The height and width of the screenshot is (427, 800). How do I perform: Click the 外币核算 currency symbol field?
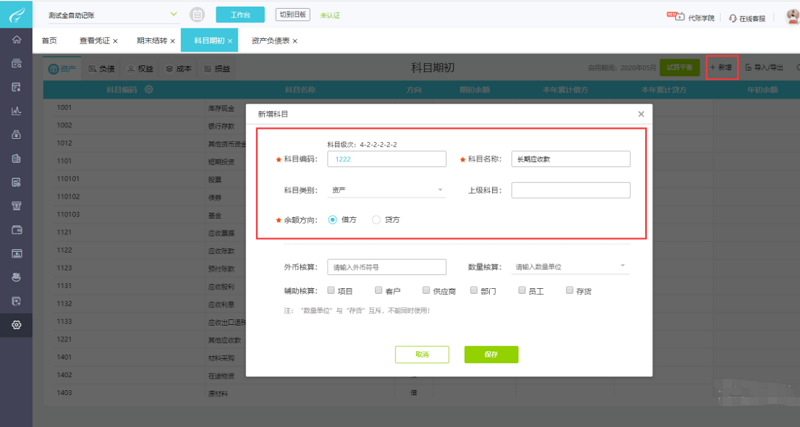[387, 267]
